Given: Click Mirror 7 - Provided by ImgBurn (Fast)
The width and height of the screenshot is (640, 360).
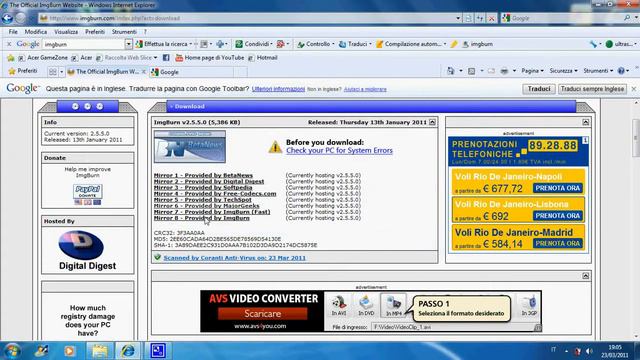Looking at the screenshot, I should click(x=212, y=212).
